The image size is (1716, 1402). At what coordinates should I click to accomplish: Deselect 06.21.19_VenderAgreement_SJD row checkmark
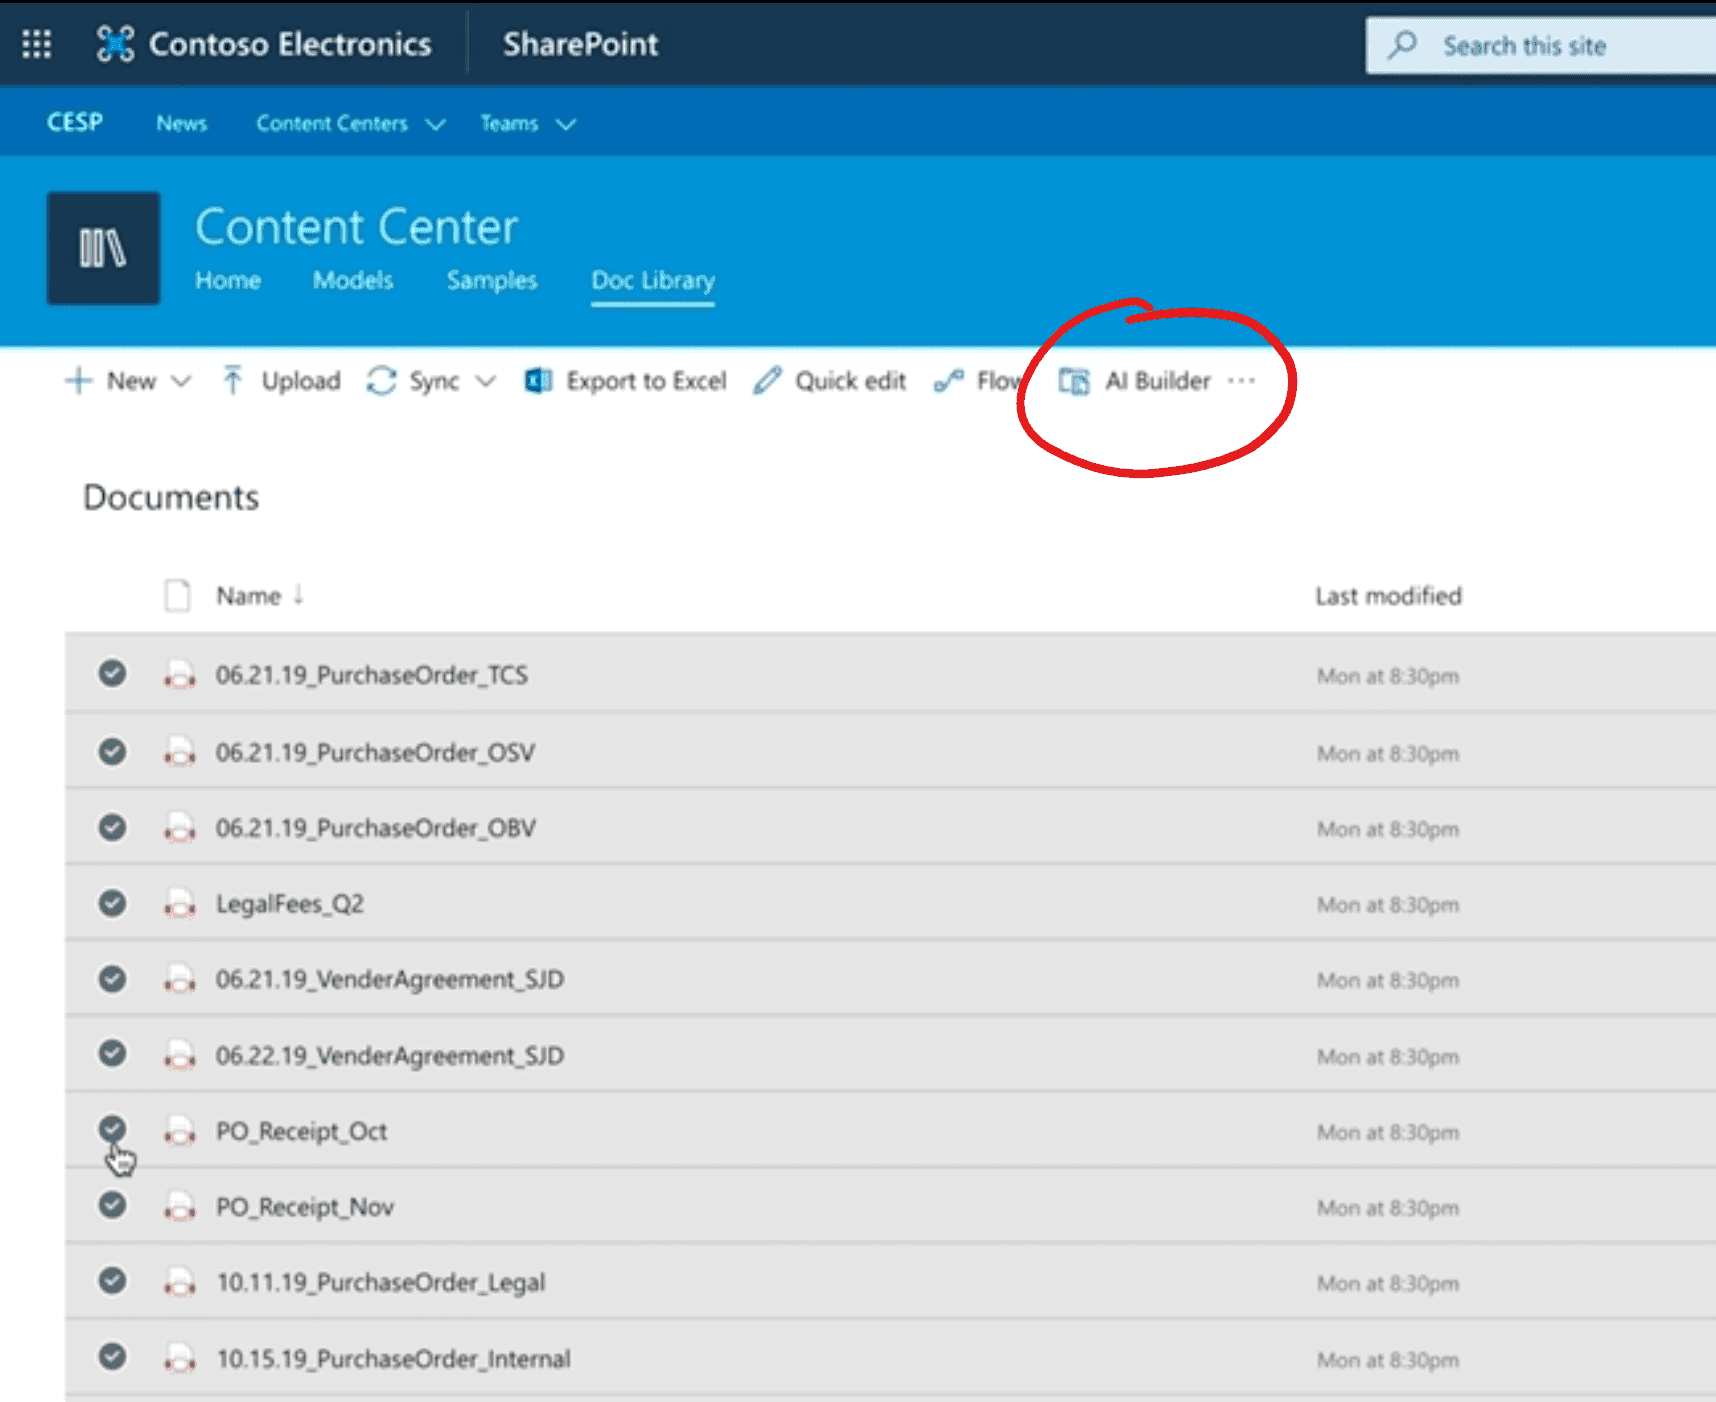113,978
